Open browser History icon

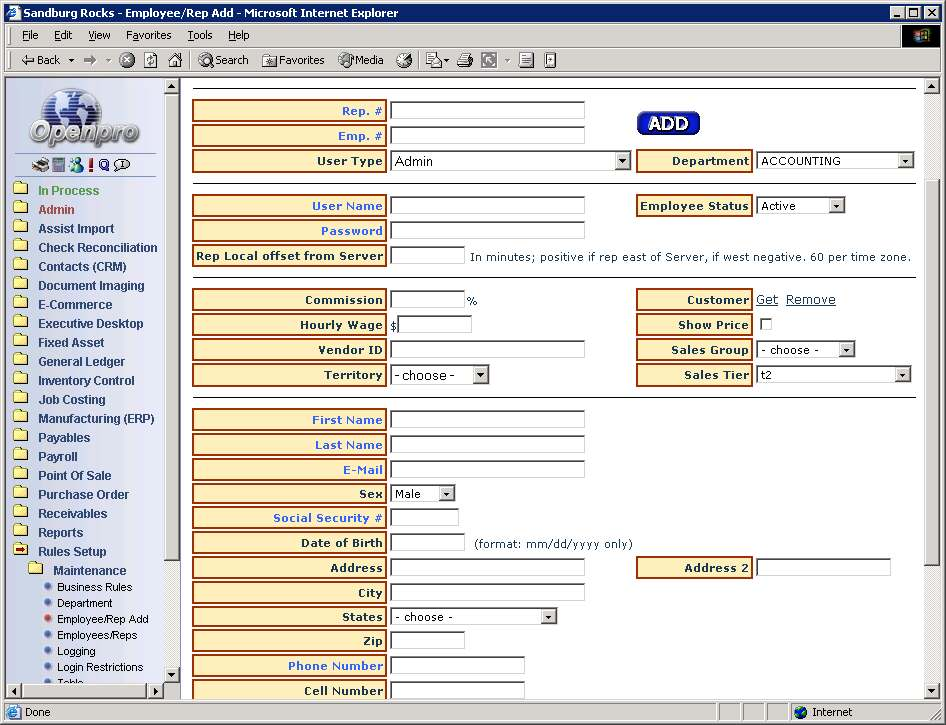[404, 60]
